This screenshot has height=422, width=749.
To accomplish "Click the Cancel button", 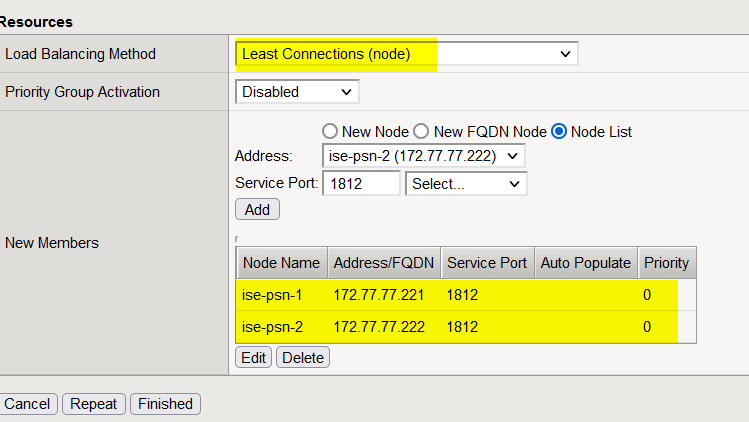I will [x=27, y=404].
